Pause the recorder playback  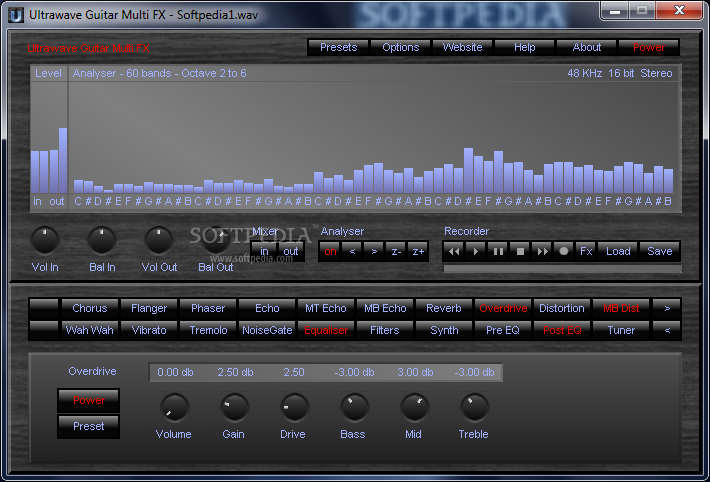coord(498,251)
